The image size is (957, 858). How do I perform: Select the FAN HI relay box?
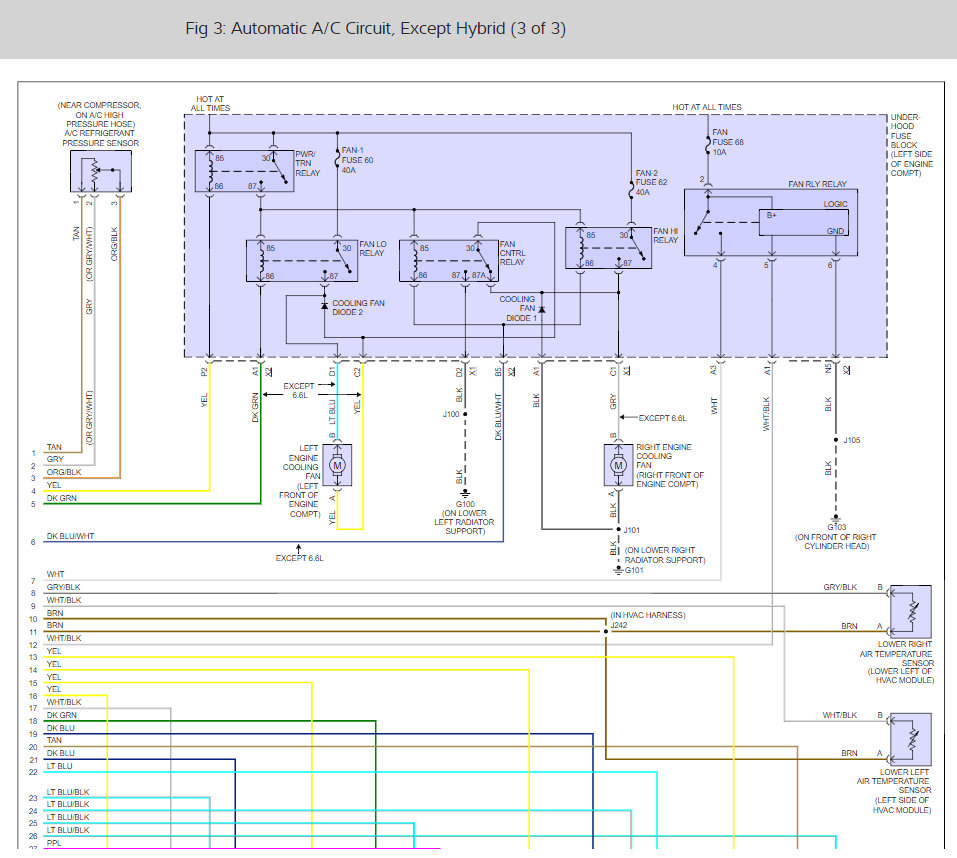(x=607, y=248)
